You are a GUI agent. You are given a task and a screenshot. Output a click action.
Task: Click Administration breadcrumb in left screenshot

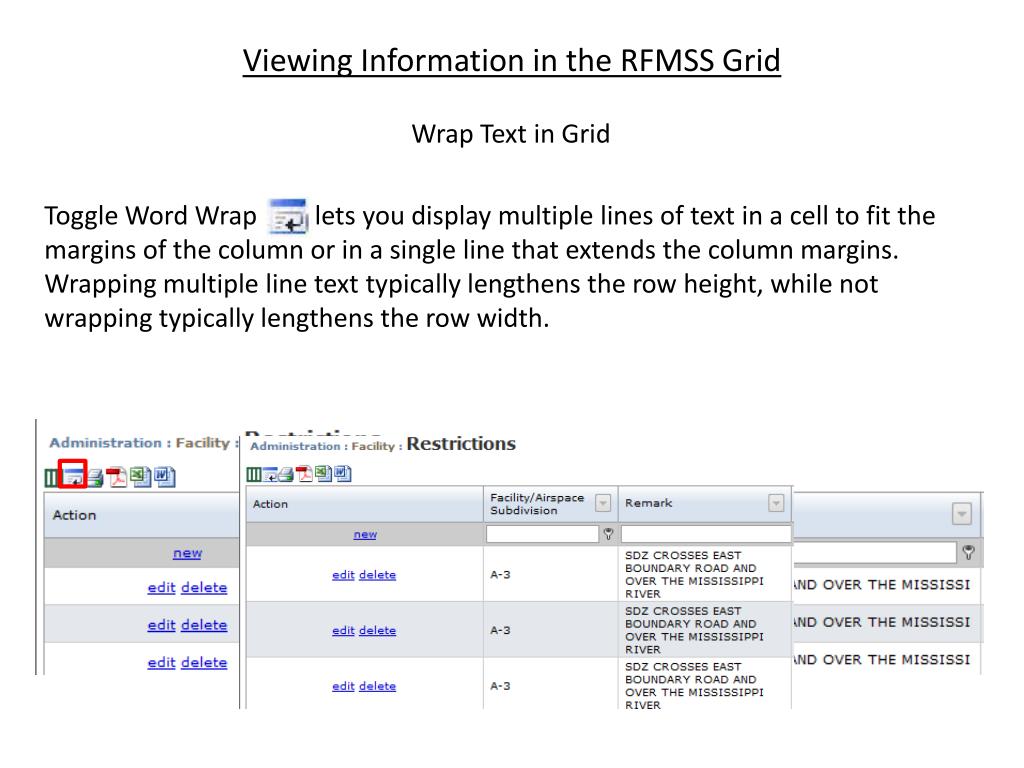click(106, 443)
